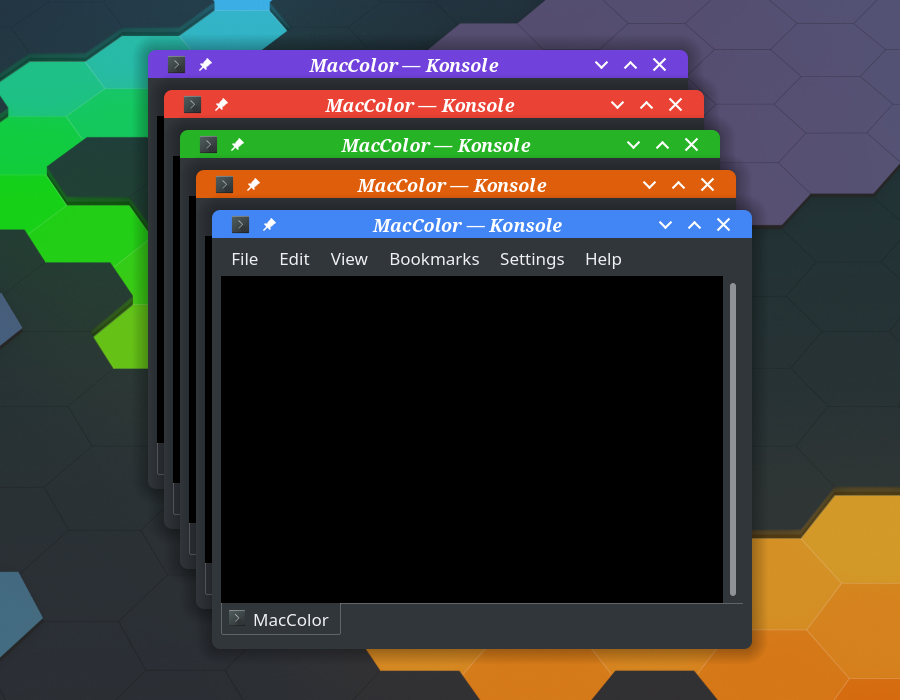
Task: Click the Konsole app icon in orange titlebar
Action: click(224, 185)
